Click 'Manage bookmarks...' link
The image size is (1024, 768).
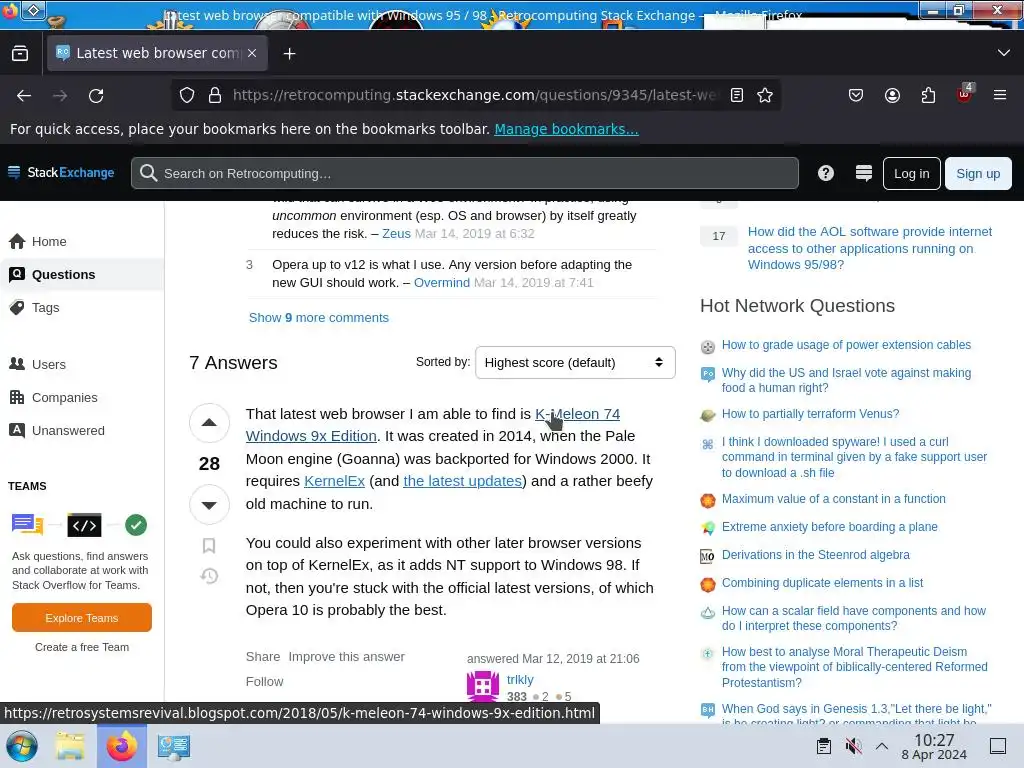click(x=566, y=129)
